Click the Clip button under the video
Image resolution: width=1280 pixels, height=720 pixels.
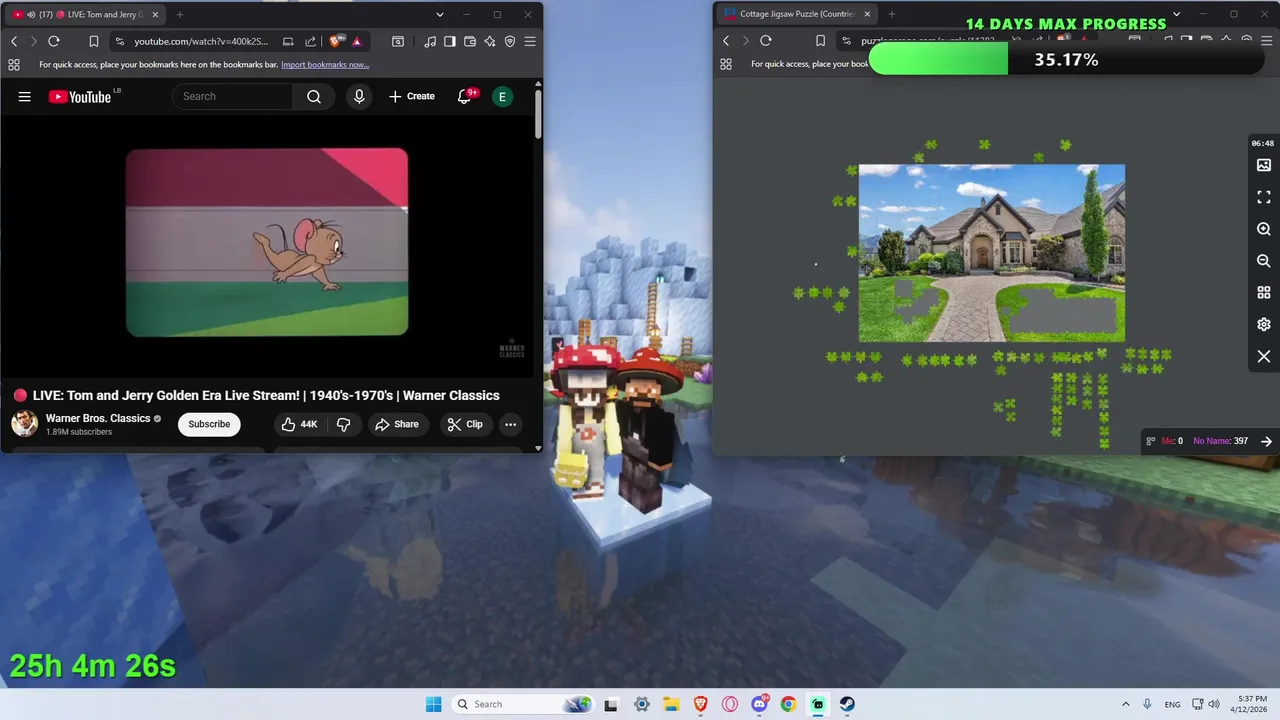(465, 424)
